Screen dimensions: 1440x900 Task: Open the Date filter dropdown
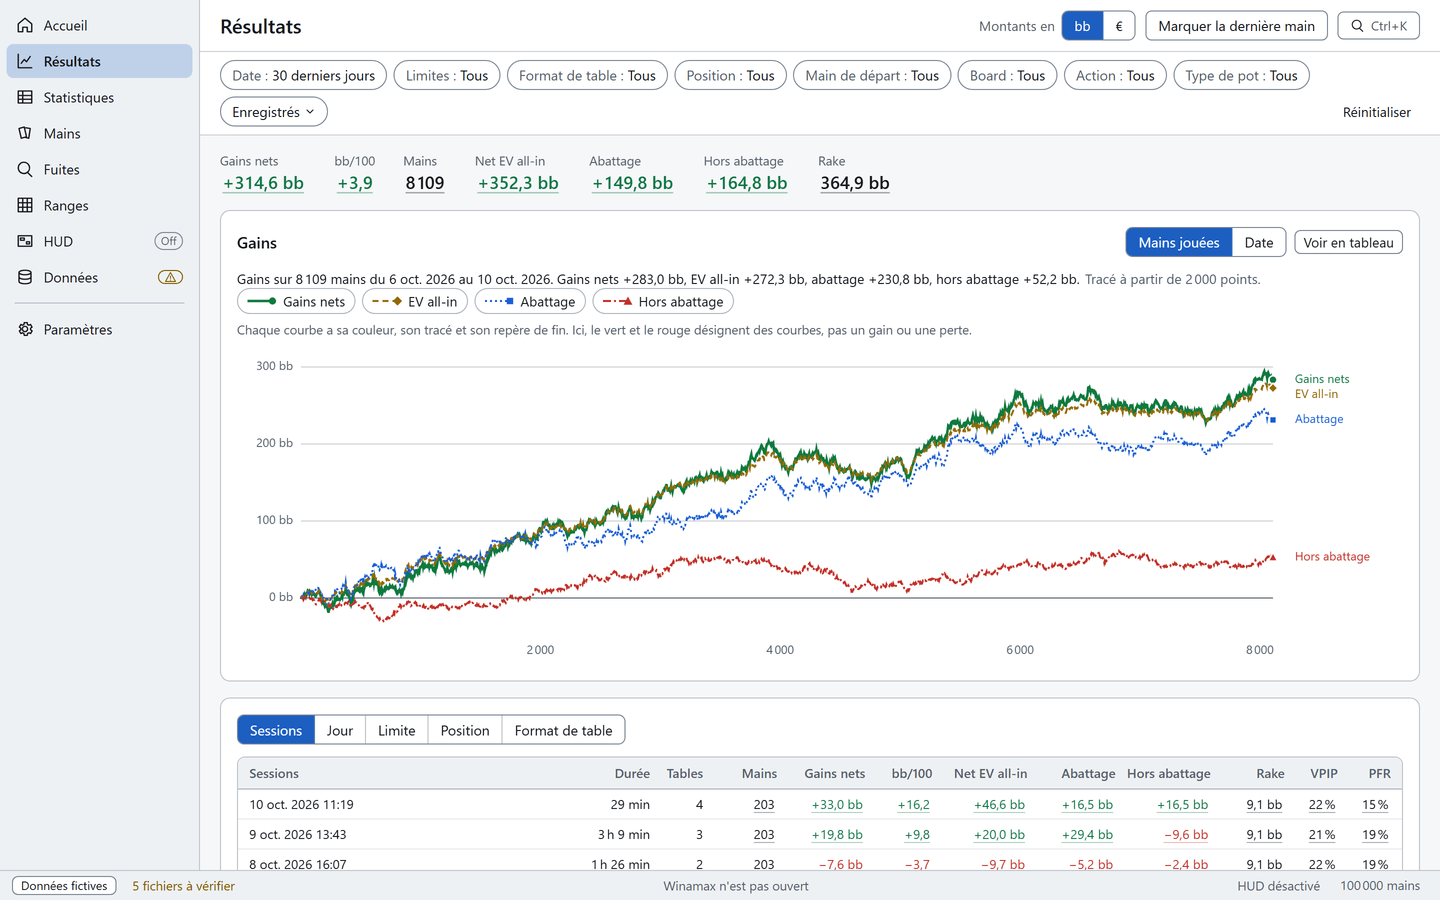pos(303,75)
